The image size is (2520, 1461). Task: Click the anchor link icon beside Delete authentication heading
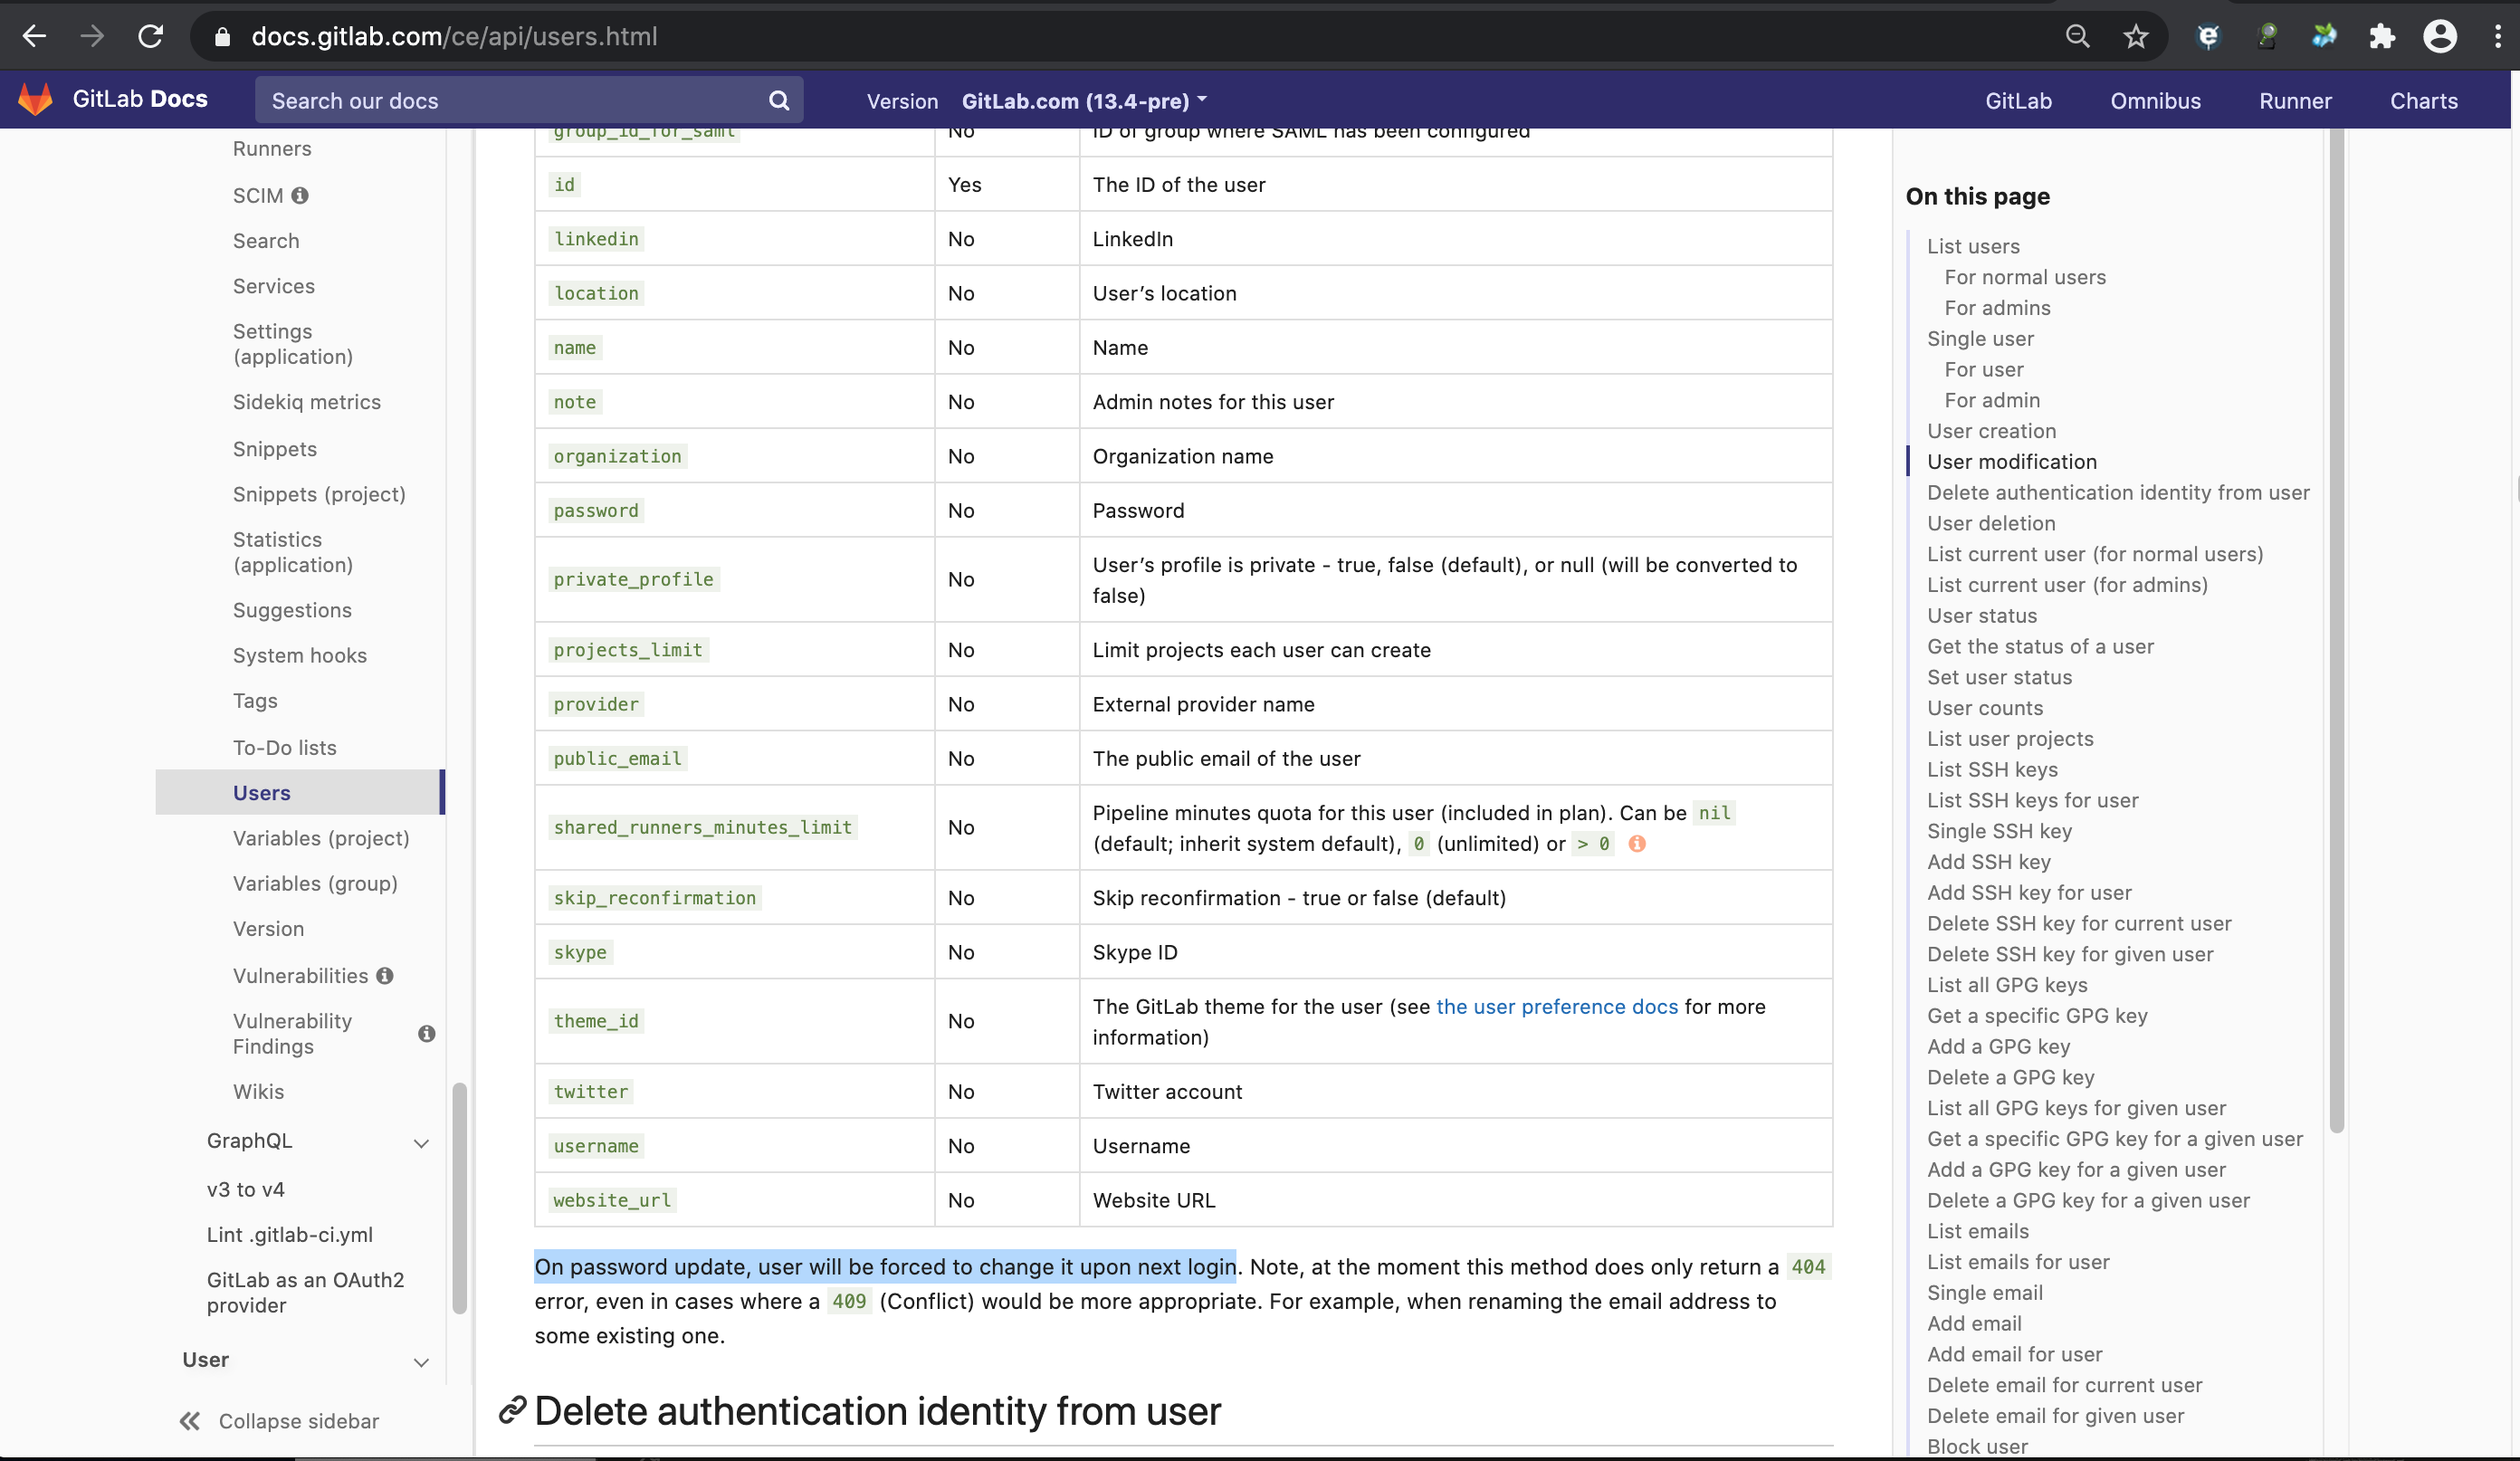(512, 1410)
